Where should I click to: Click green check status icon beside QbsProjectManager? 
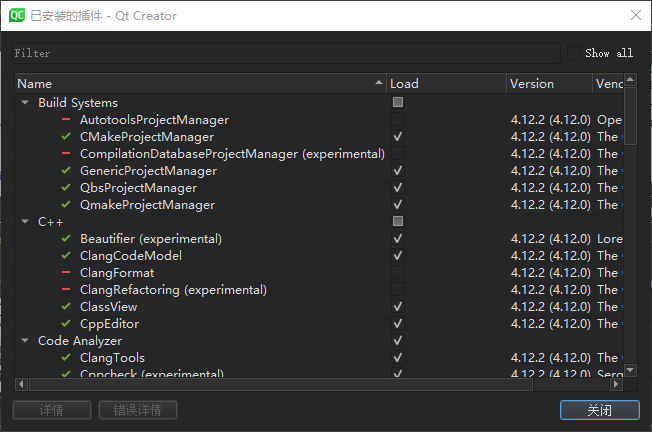[x=66, y=188]
